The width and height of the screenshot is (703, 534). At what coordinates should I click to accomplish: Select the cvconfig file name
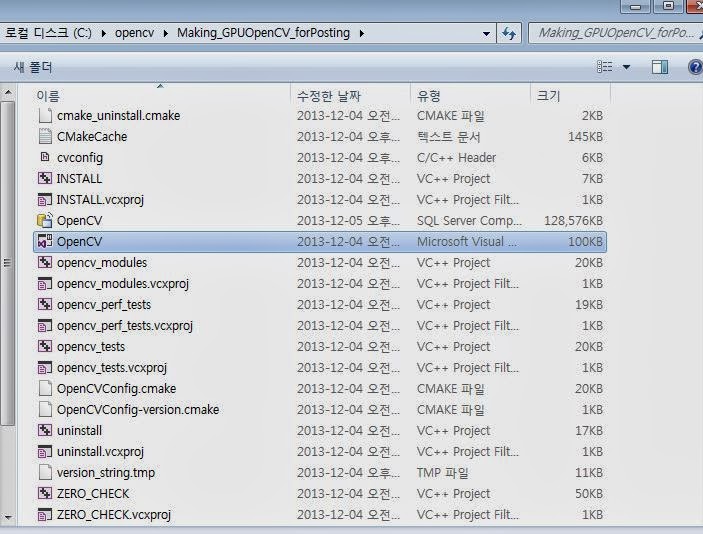tap(80, 157)
